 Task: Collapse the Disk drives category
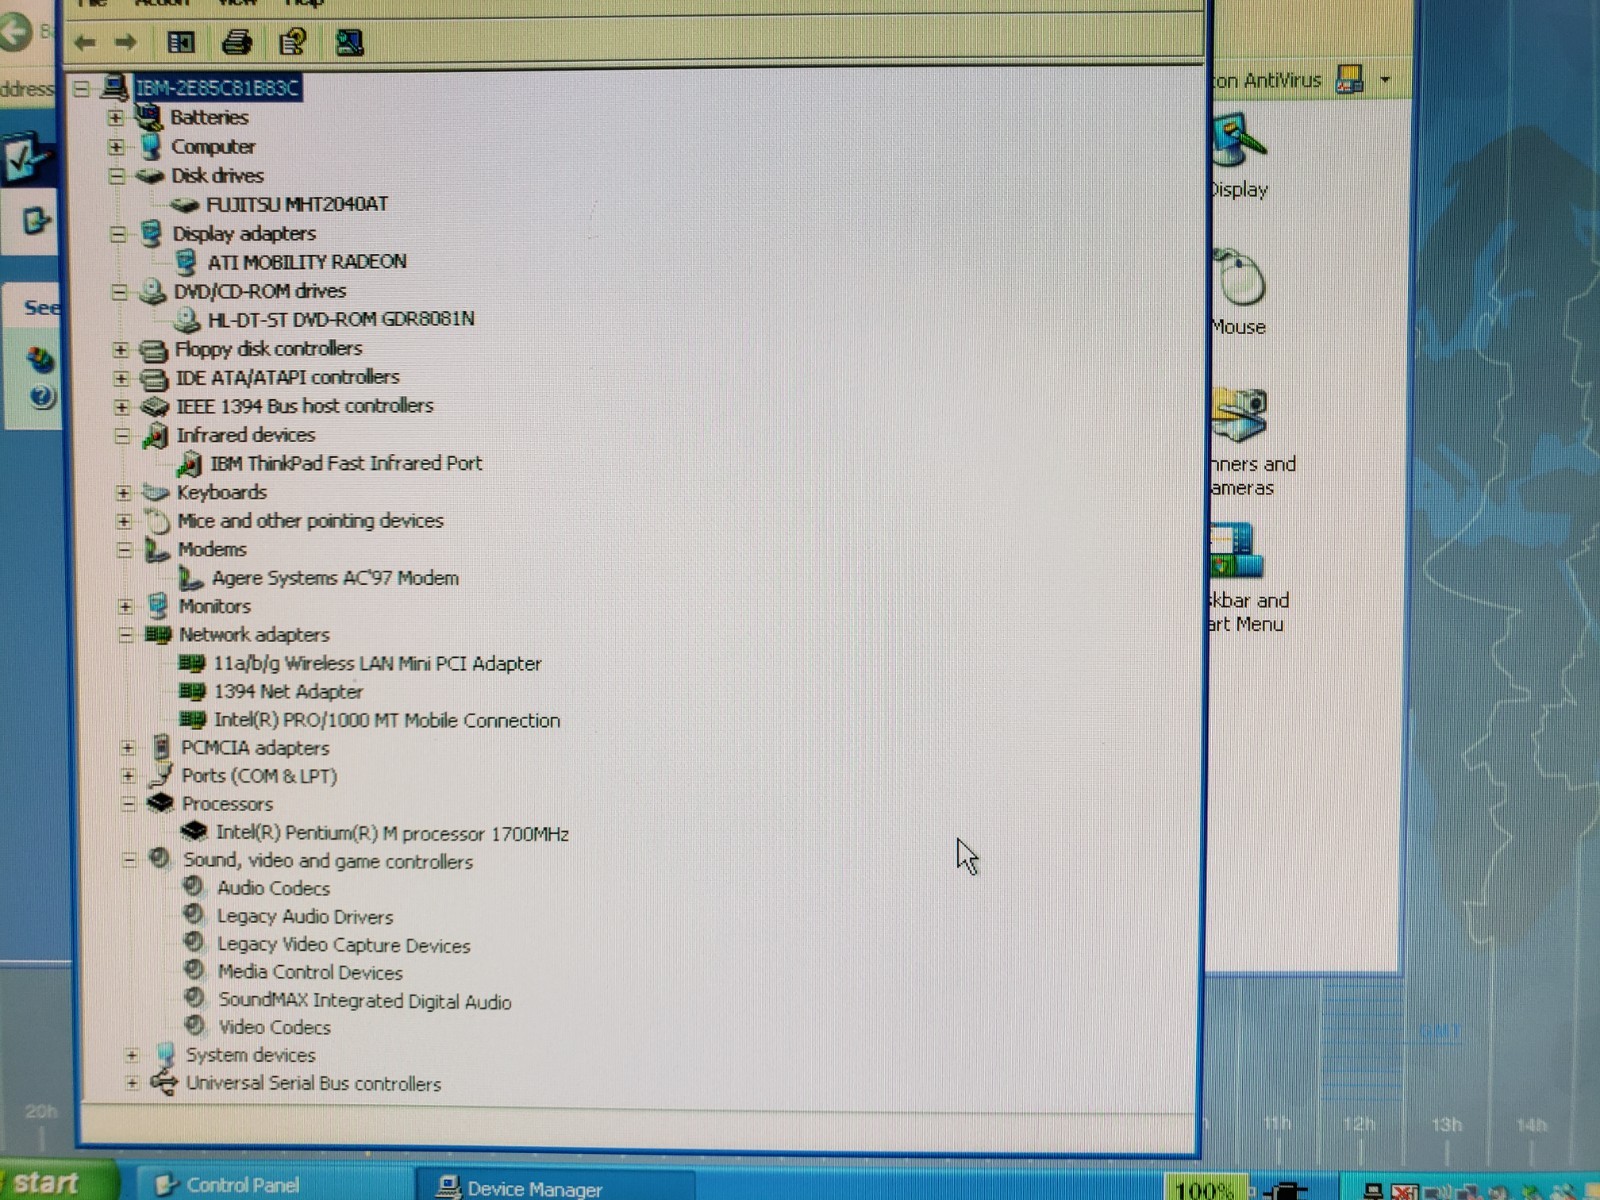click(x=117, y=176)
